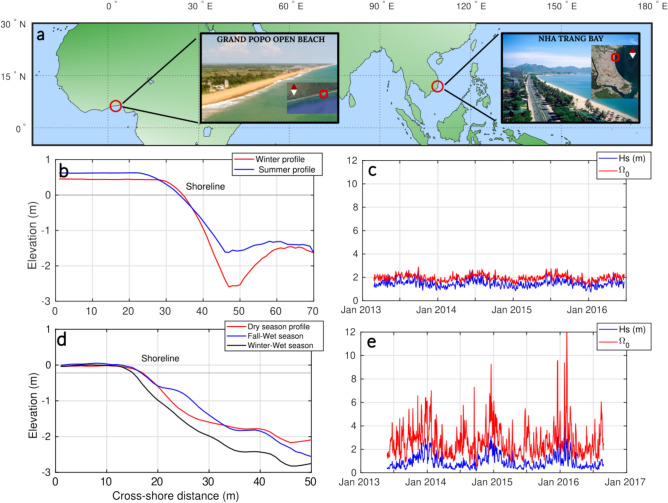Click panel label 'd'
Viewport: 668px width, 503px height.
62,339
